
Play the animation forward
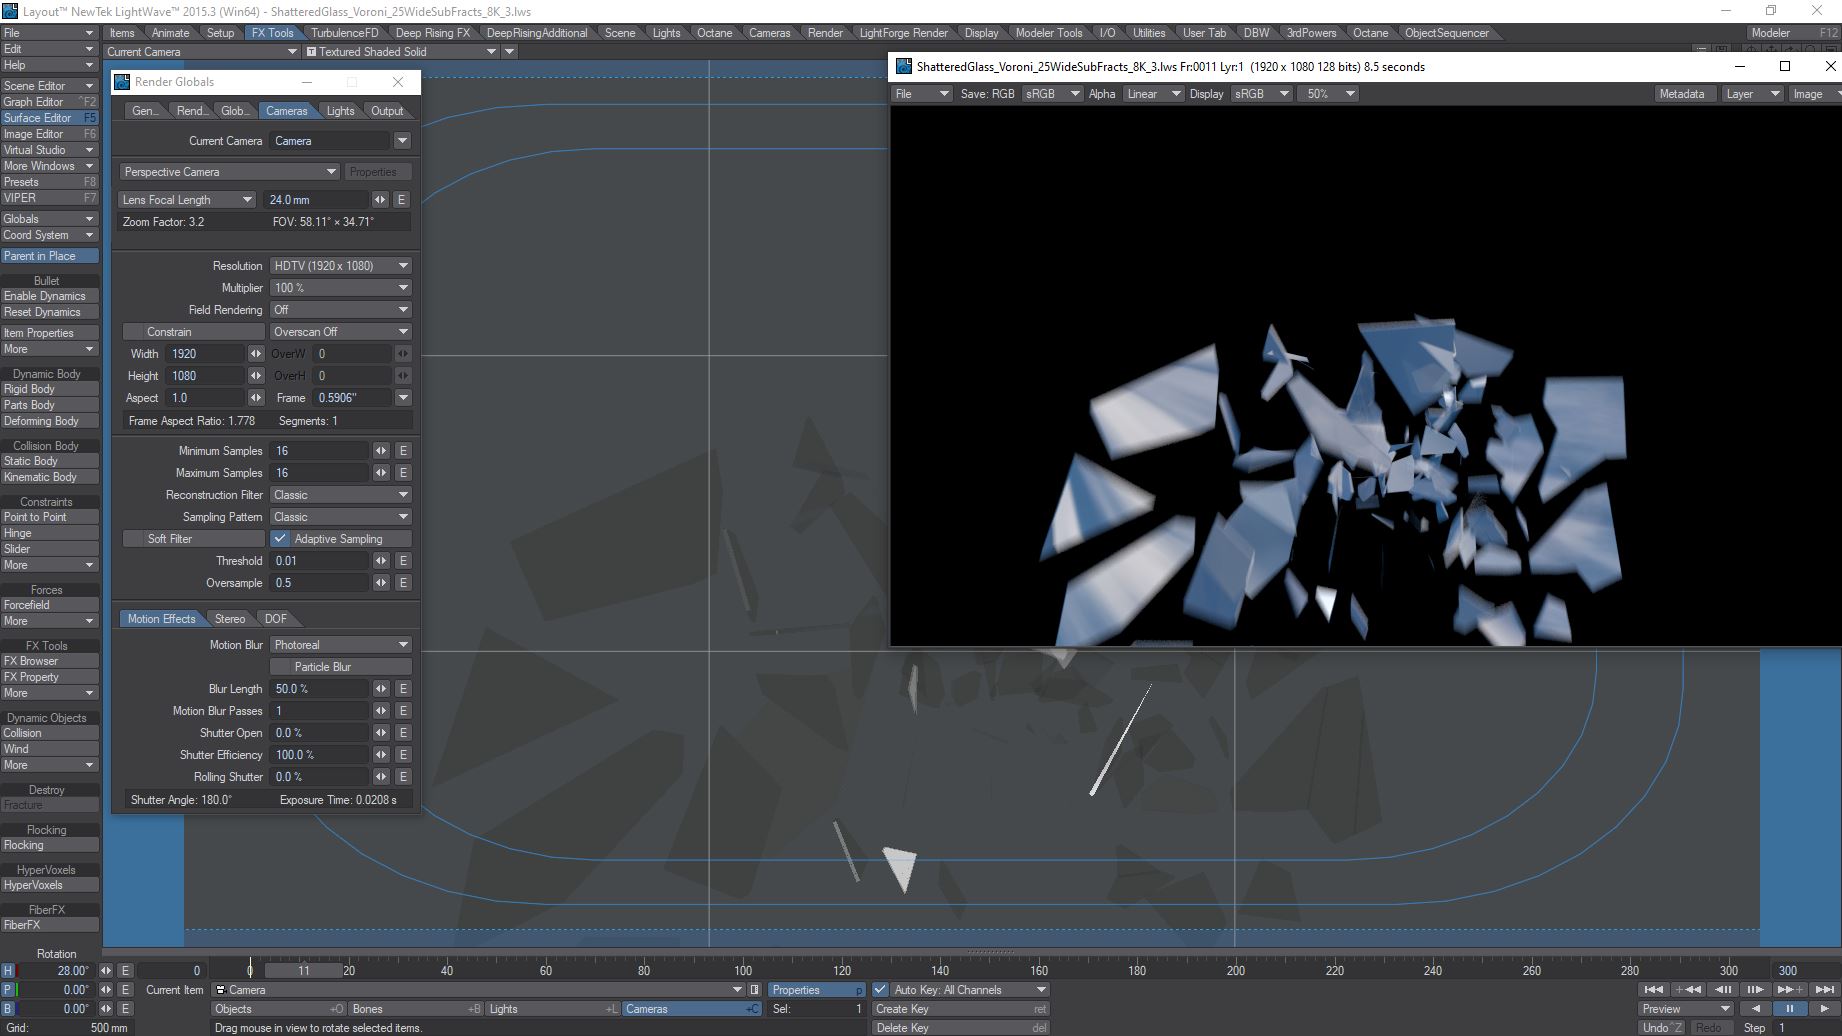tap(1823, 1009)
